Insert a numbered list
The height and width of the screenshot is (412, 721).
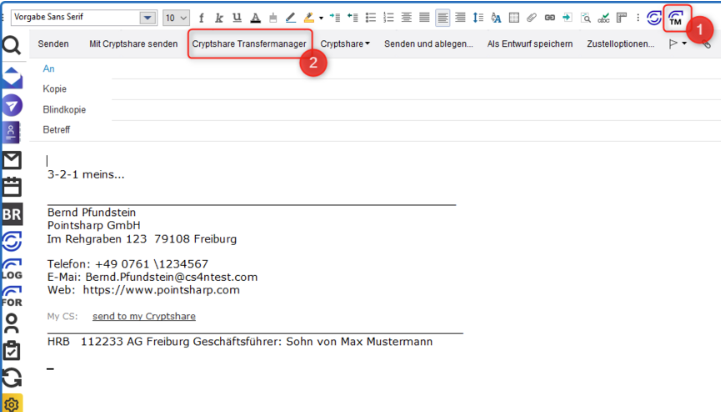click(x=389, y=18)
